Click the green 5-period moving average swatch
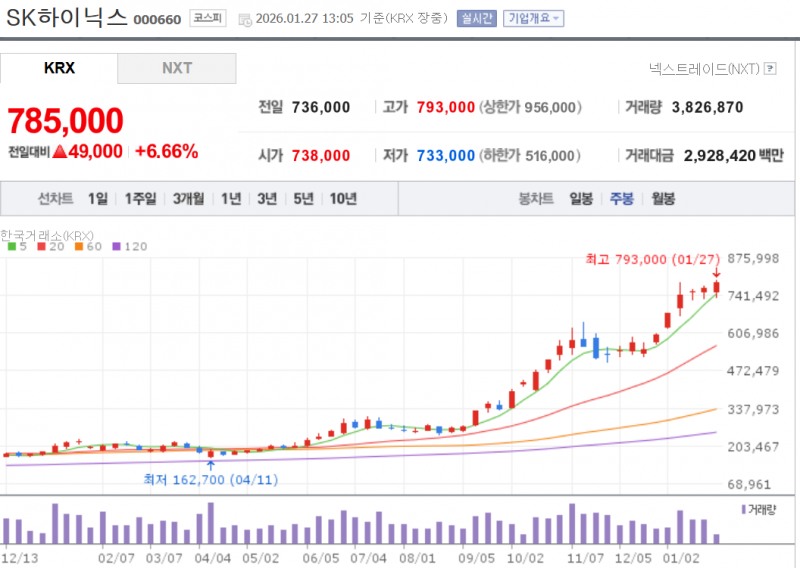Image resolution: width=800 pixels, height=568 pixels. click(12, 246)
